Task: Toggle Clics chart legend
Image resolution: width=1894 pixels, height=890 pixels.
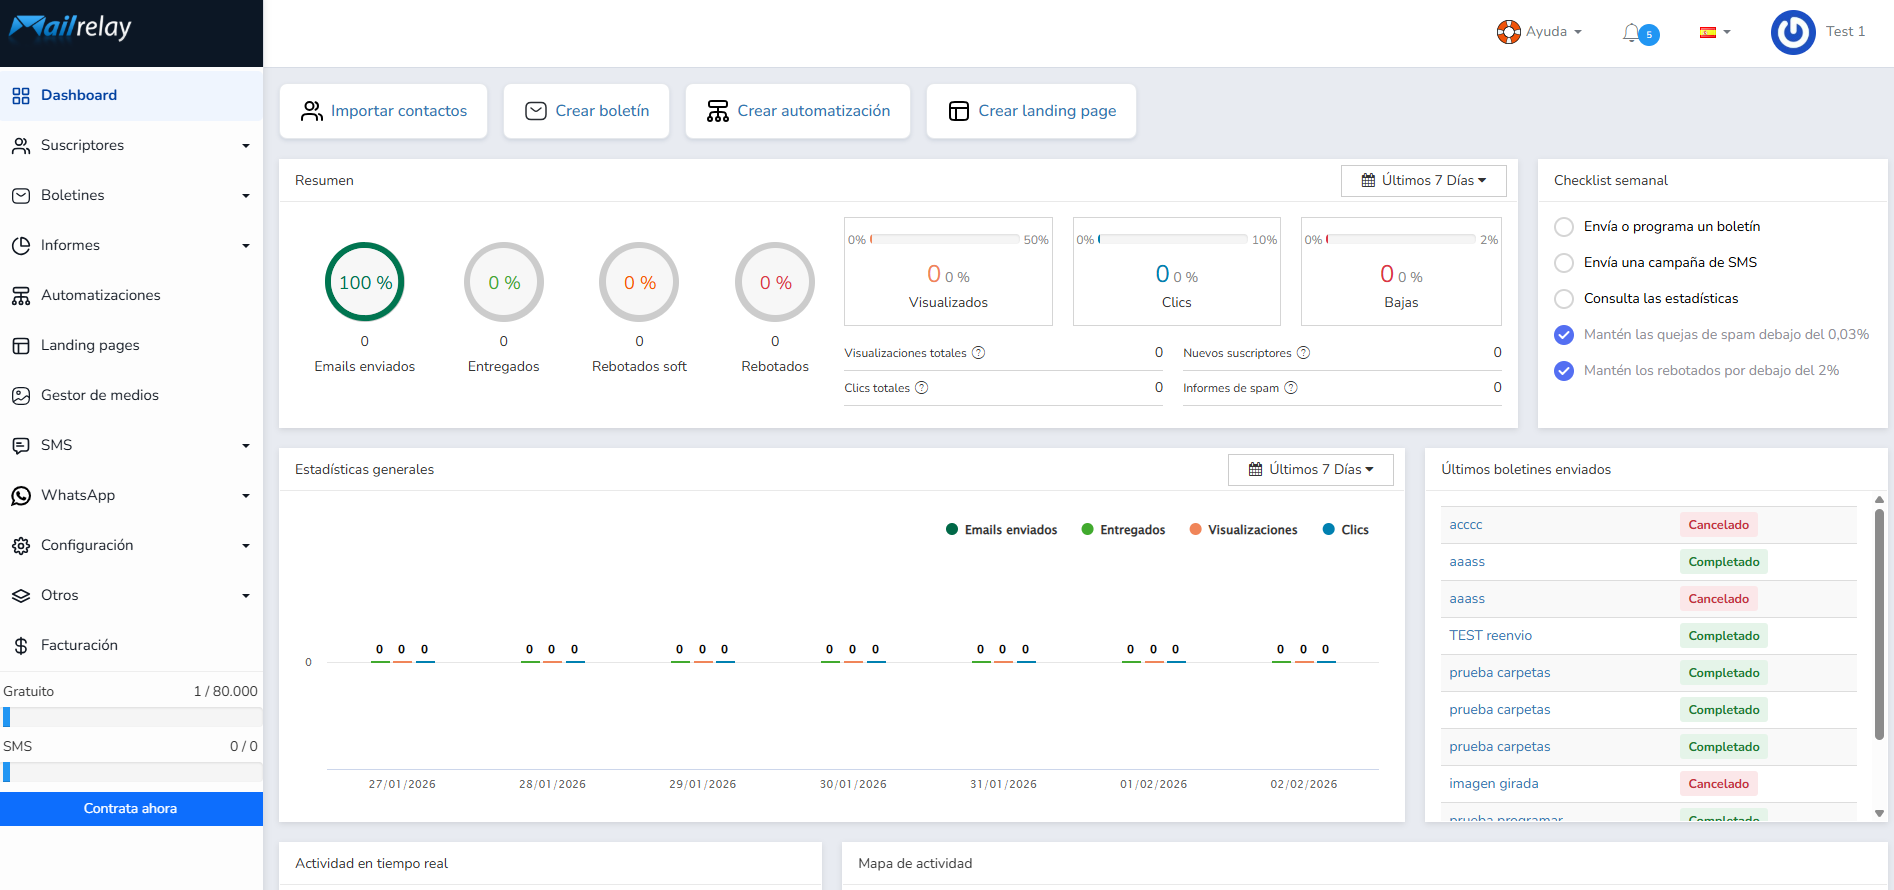Action: (x=1345, y=530)
